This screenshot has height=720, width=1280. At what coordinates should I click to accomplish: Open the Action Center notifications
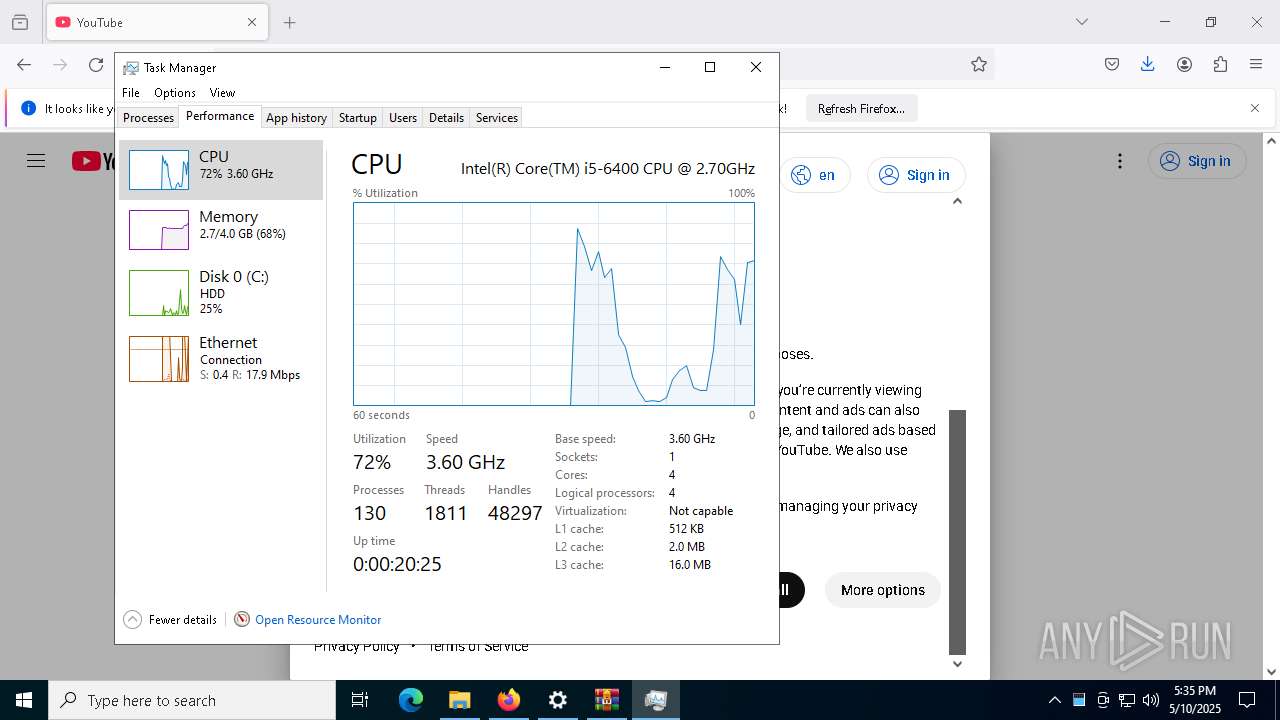click(x=1247, y=700)
